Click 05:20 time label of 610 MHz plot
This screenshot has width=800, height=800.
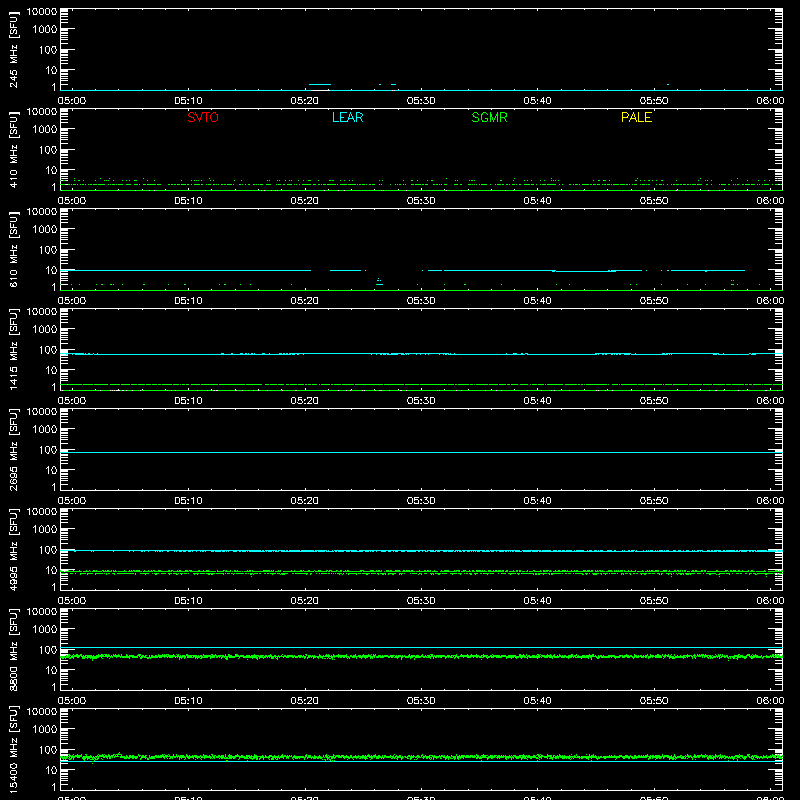click(305, 301)
